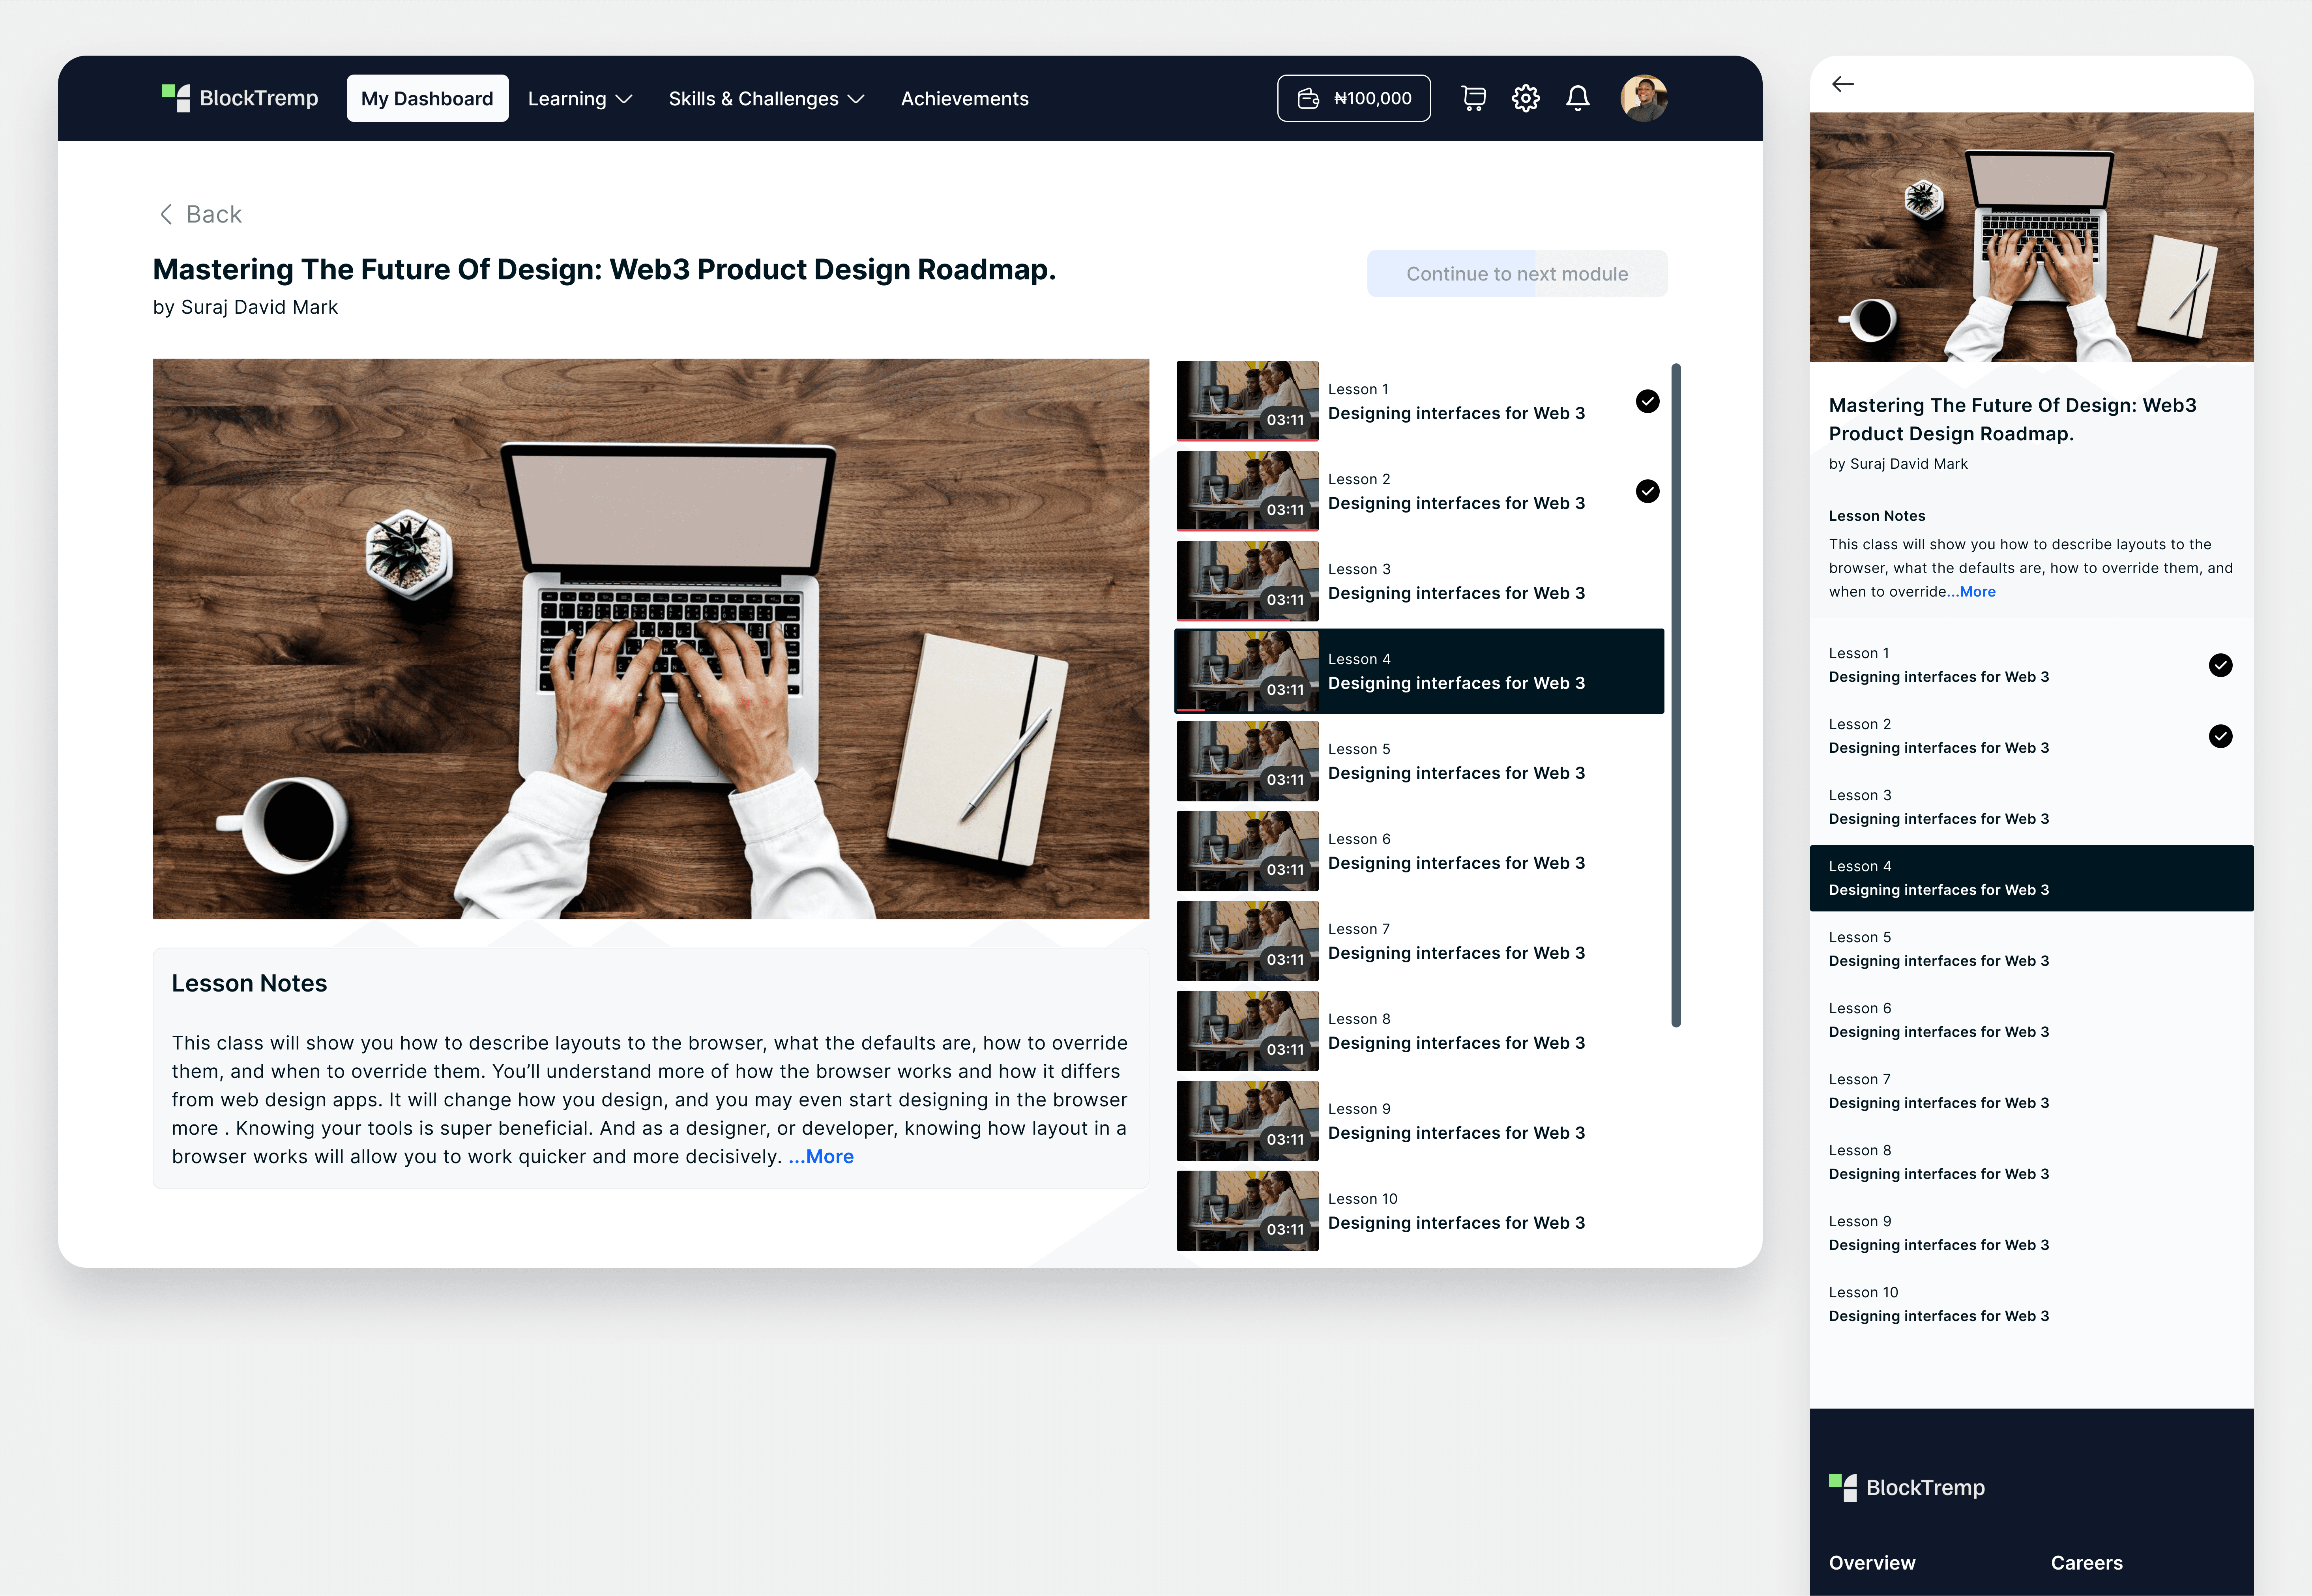The width and height of the screenshot is (2312, 1596).
Task: Open the profile avatar menu
Action: 1643,98
